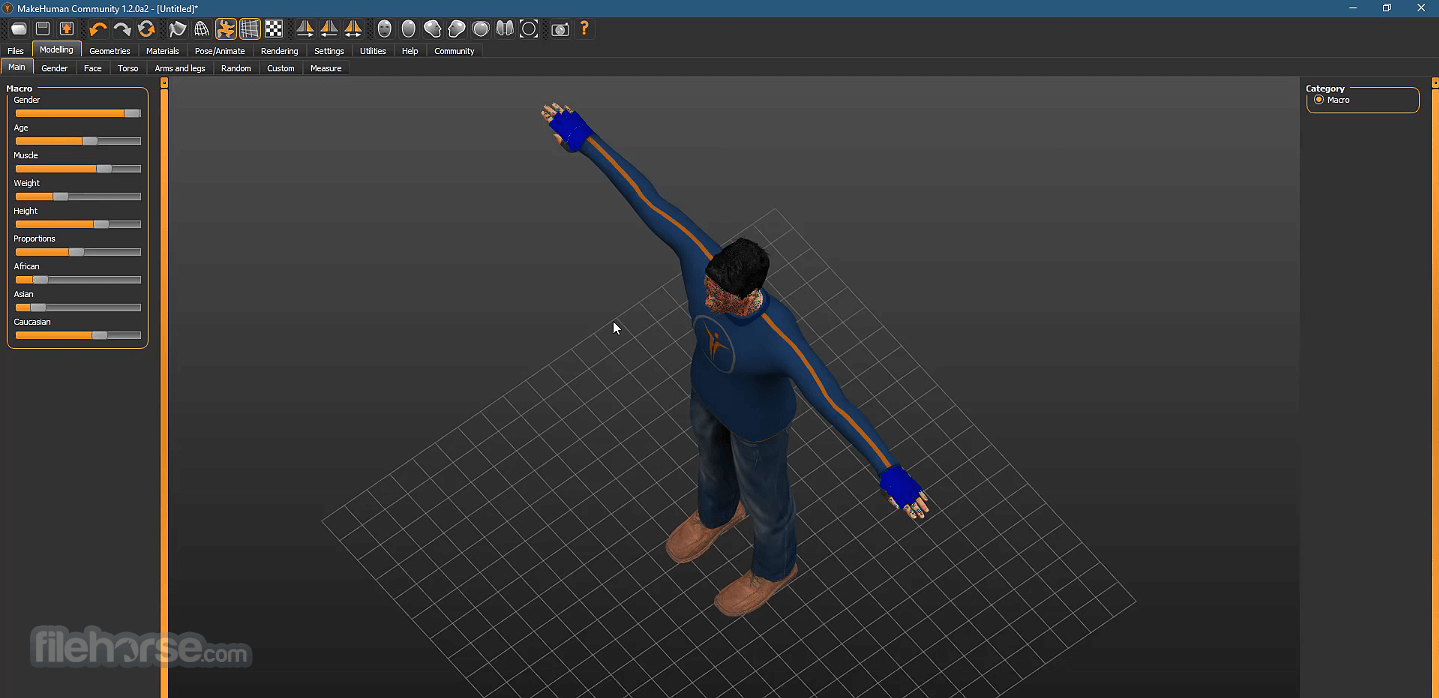Toggle the orange Pose figure icon
This screenshot has width=1439, height=698.
click(x=226, y=29)
